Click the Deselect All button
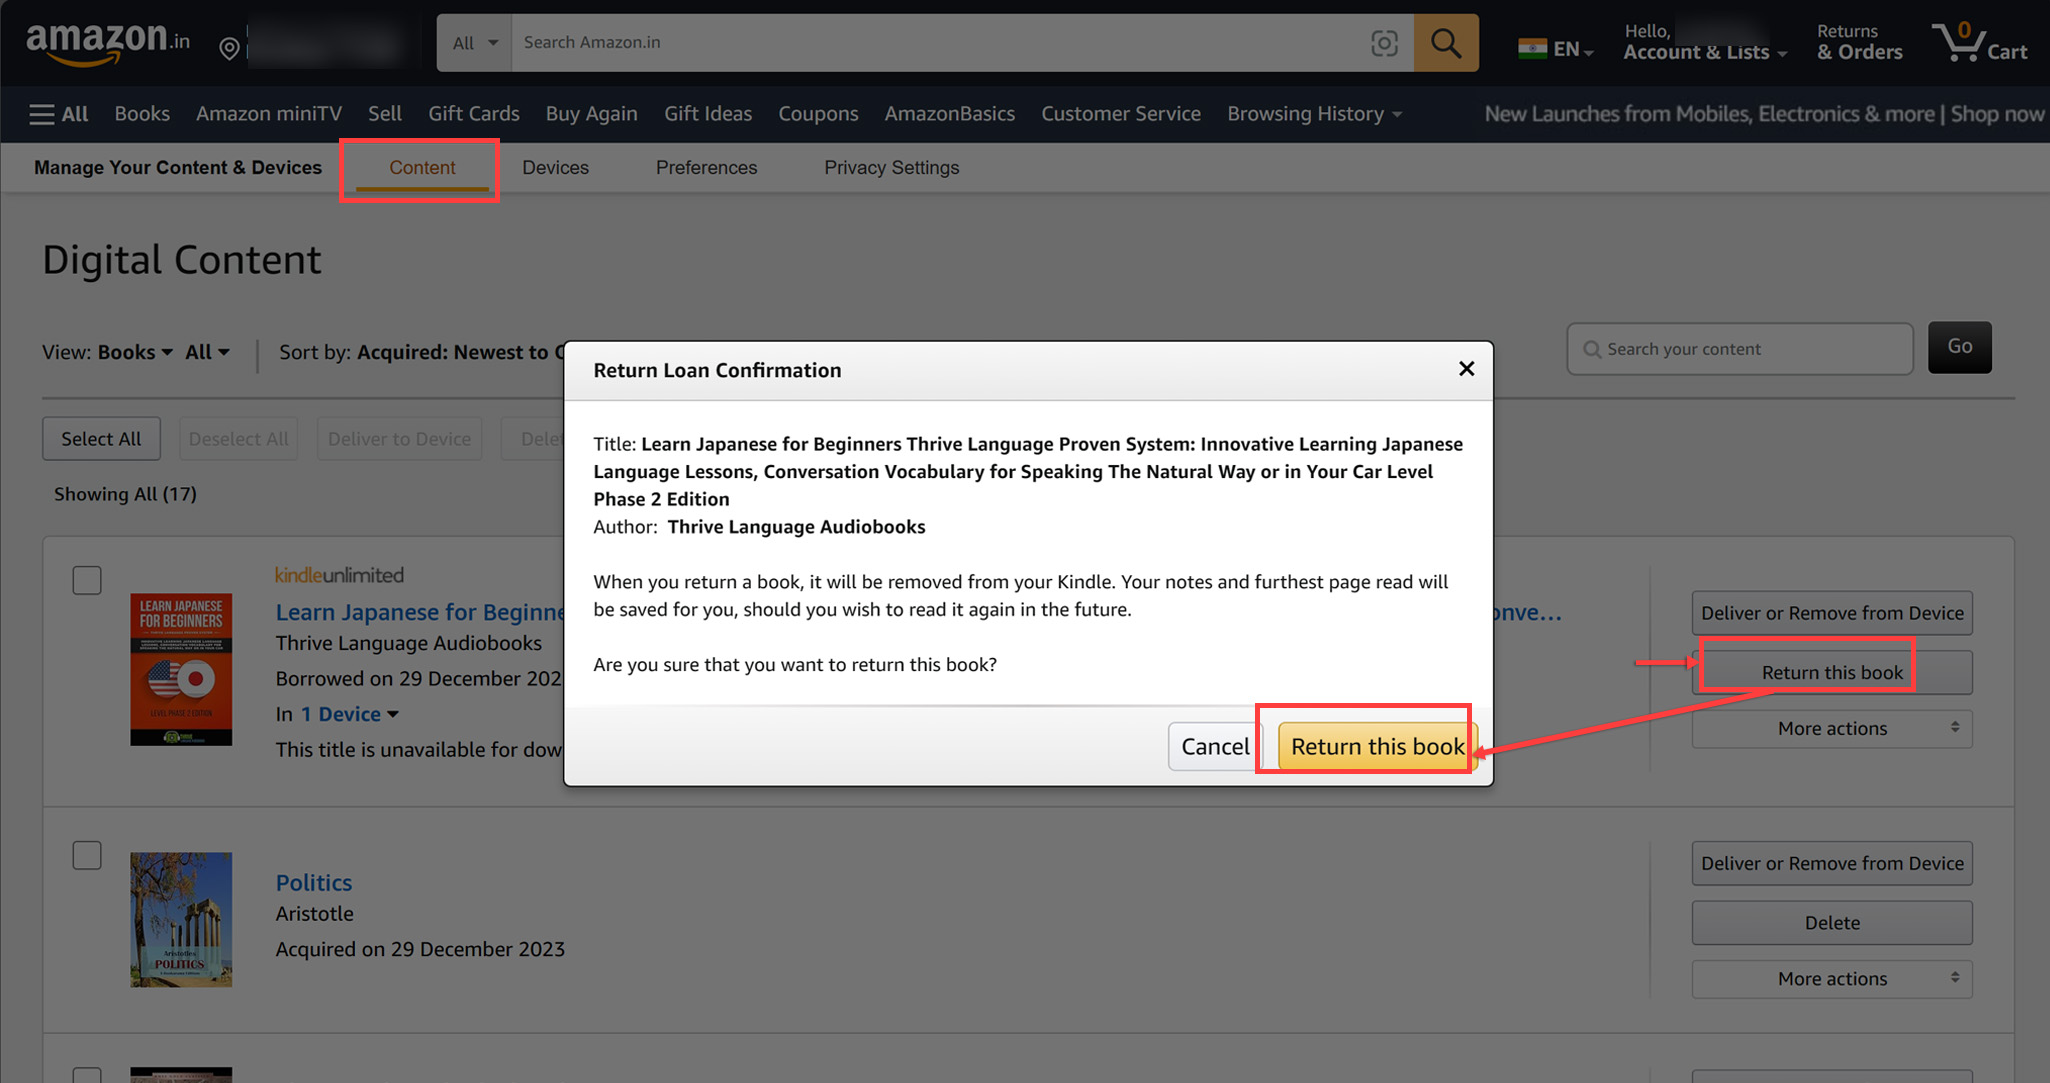 [x=238, y=439]
